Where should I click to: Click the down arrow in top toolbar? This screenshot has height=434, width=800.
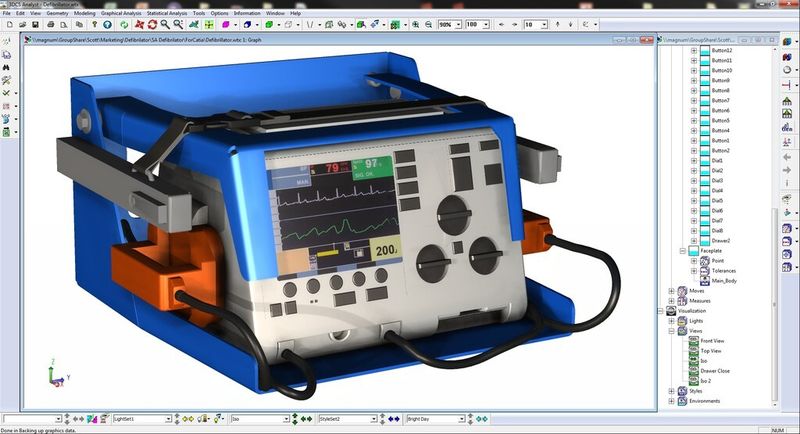pyautogui.click(x=570, y=24)
